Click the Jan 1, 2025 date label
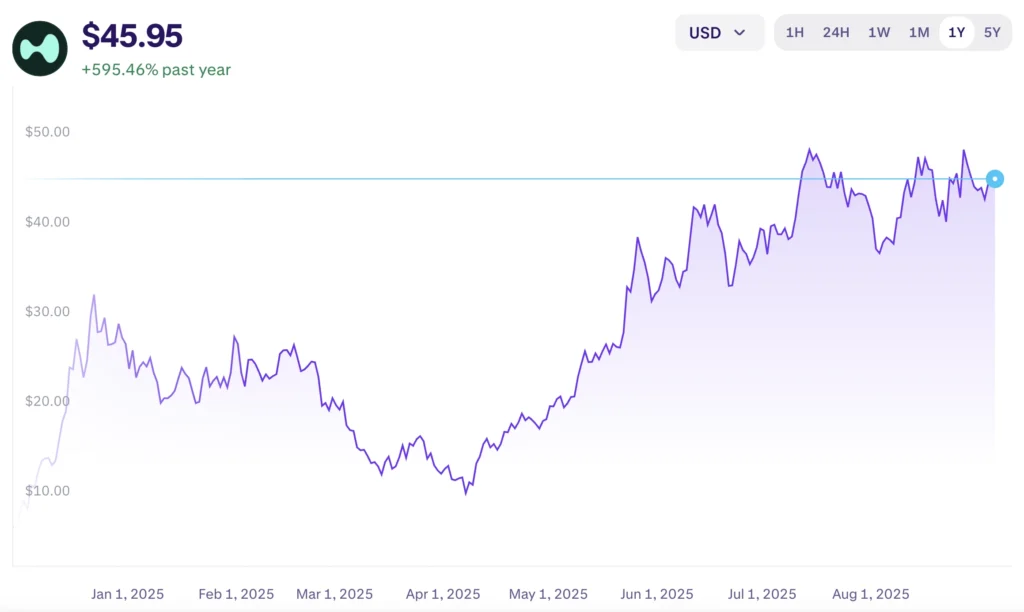1024x612 pixels. coord(128,594)
